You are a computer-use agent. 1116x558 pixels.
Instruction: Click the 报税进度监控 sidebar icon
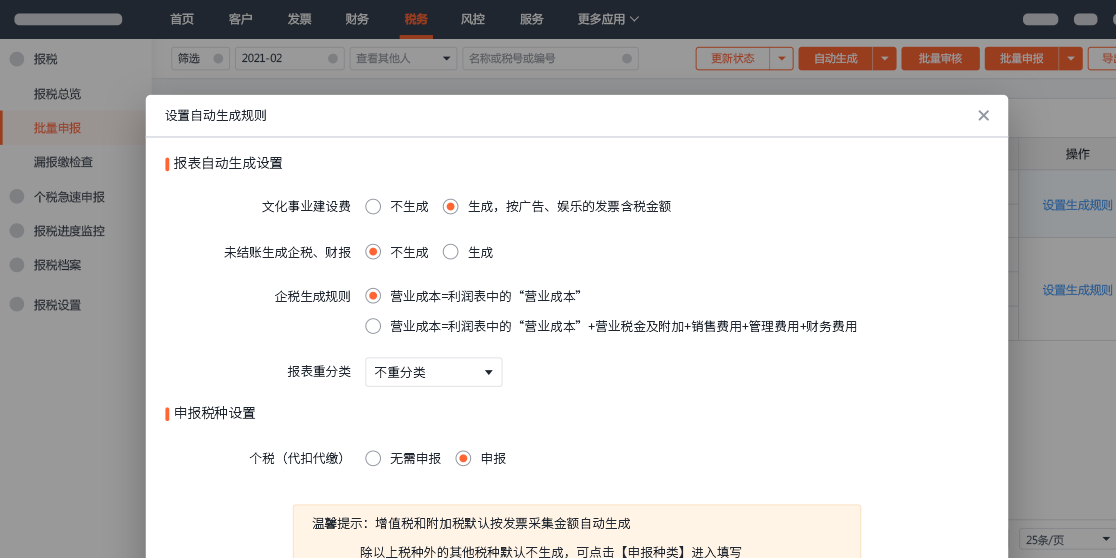pos(17,231)
